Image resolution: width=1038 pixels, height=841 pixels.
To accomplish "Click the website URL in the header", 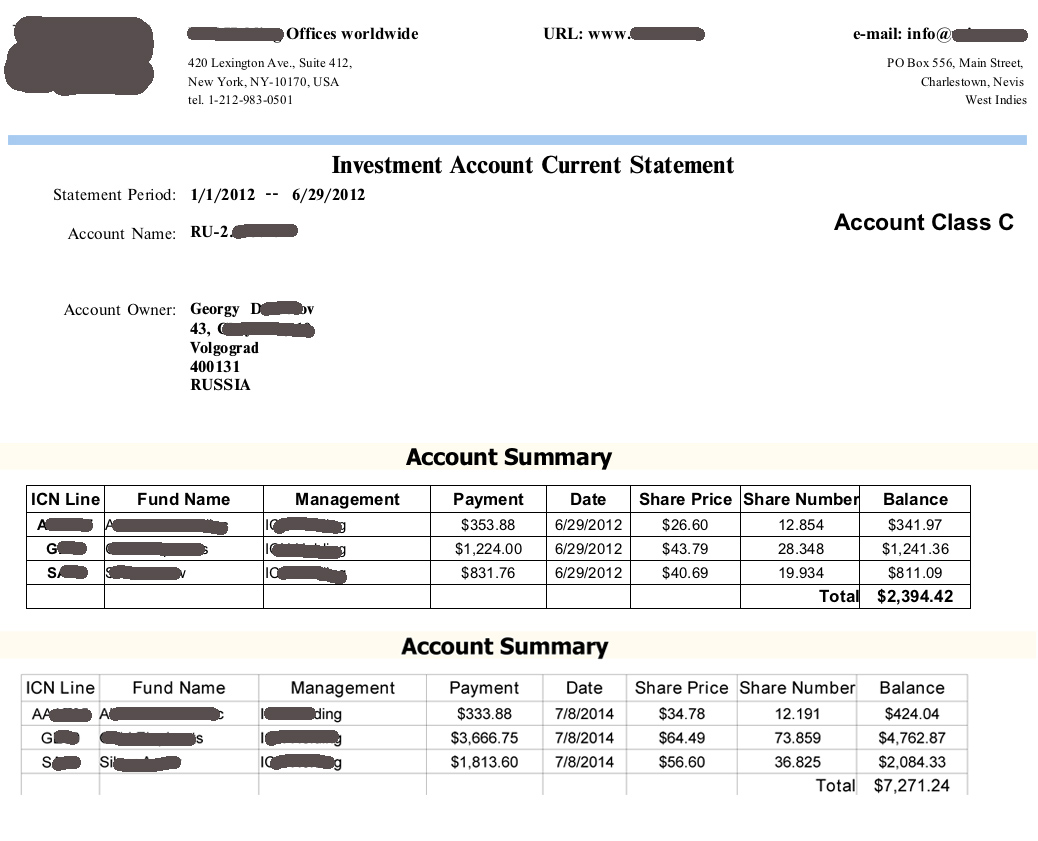I will click(x=624, y=34).
